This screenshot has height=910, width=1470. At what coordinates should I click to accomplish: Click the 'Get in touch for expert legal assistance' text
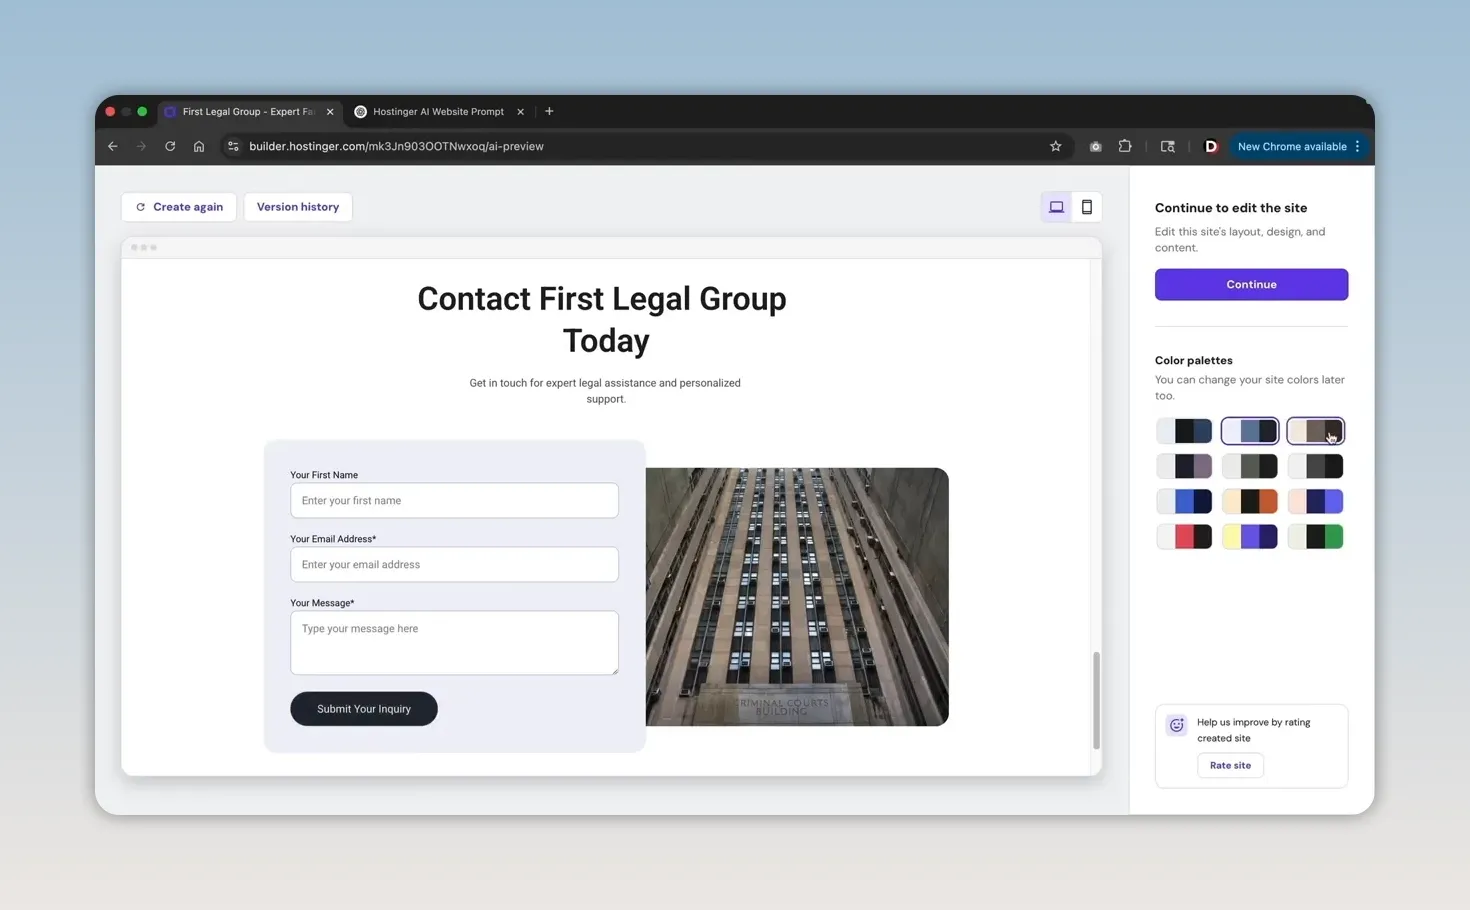pos(605,391)
